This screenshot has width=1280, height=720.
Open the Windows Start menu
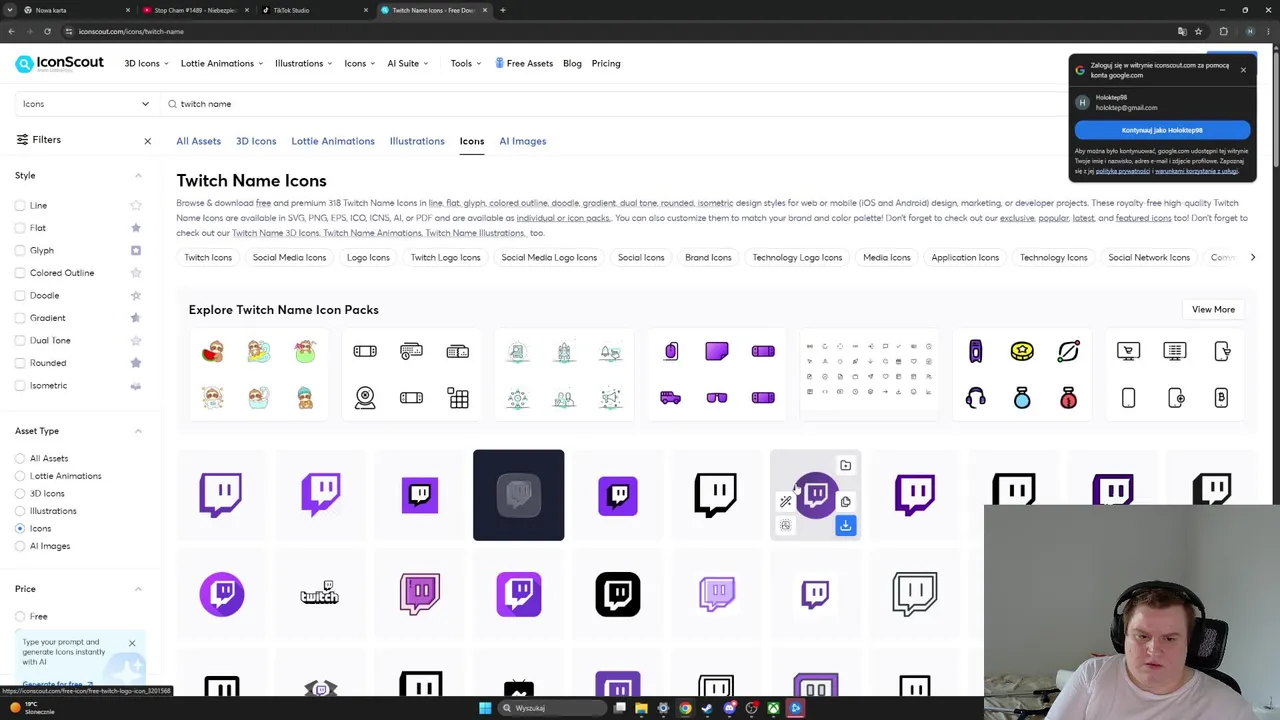(x=485, y=708)
